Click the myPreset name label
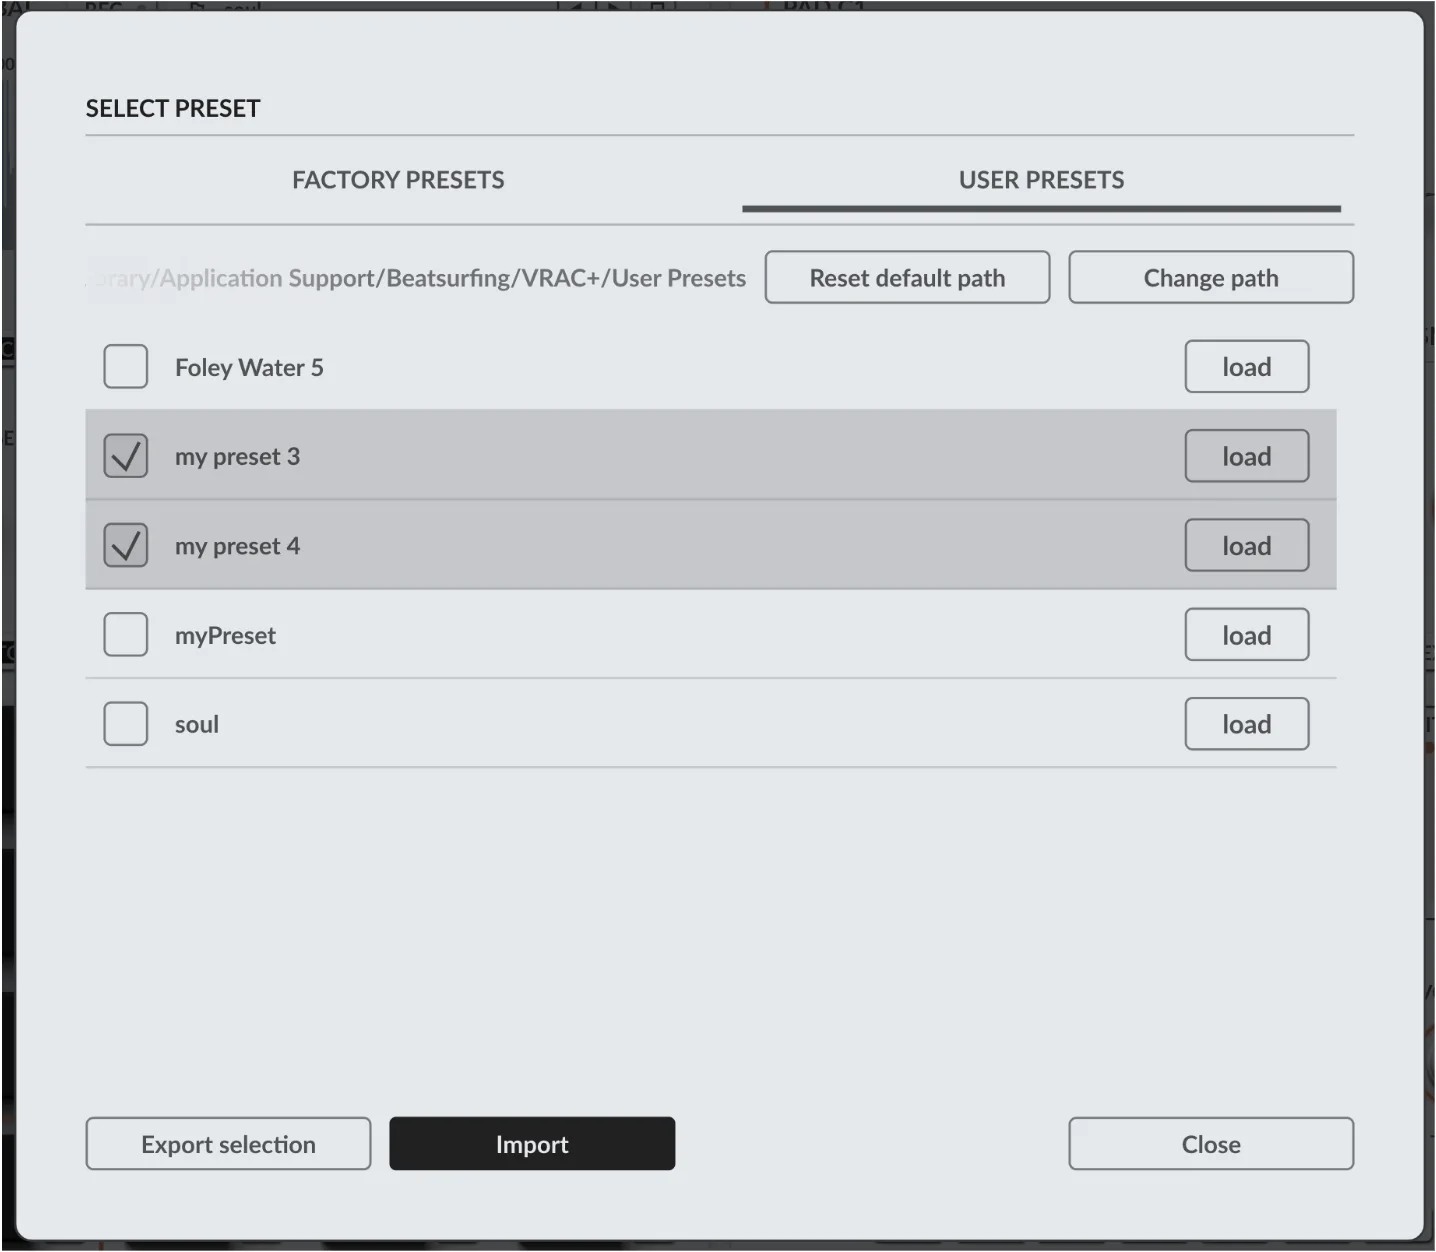 tap(225, 636)
